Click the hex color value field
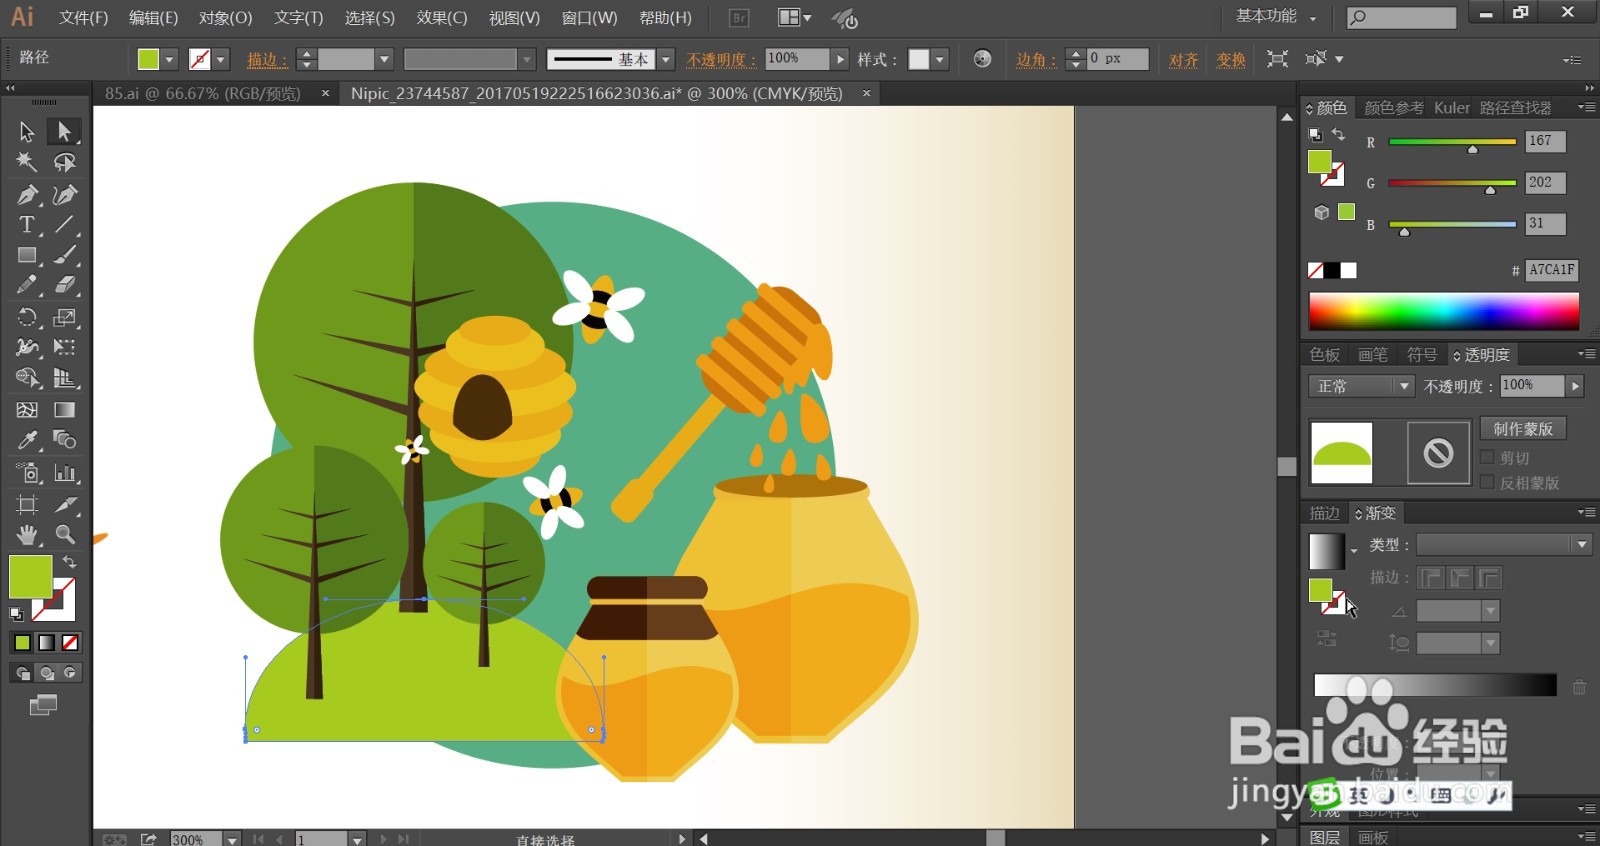This screenshot has height=846, width=1600. pyautogui.click(x=1552, y=270)
